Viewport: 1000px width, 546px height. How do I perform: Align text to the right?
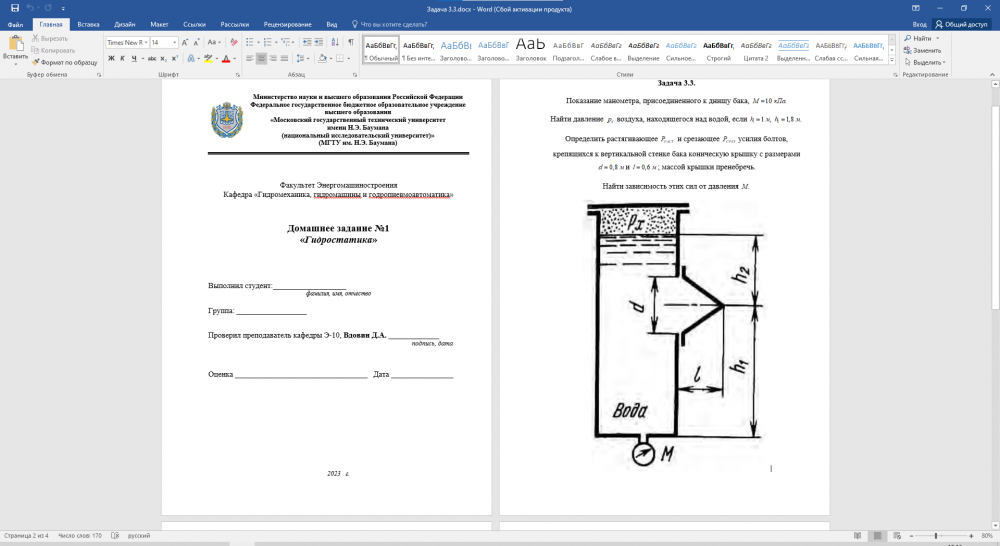point(273,59)
